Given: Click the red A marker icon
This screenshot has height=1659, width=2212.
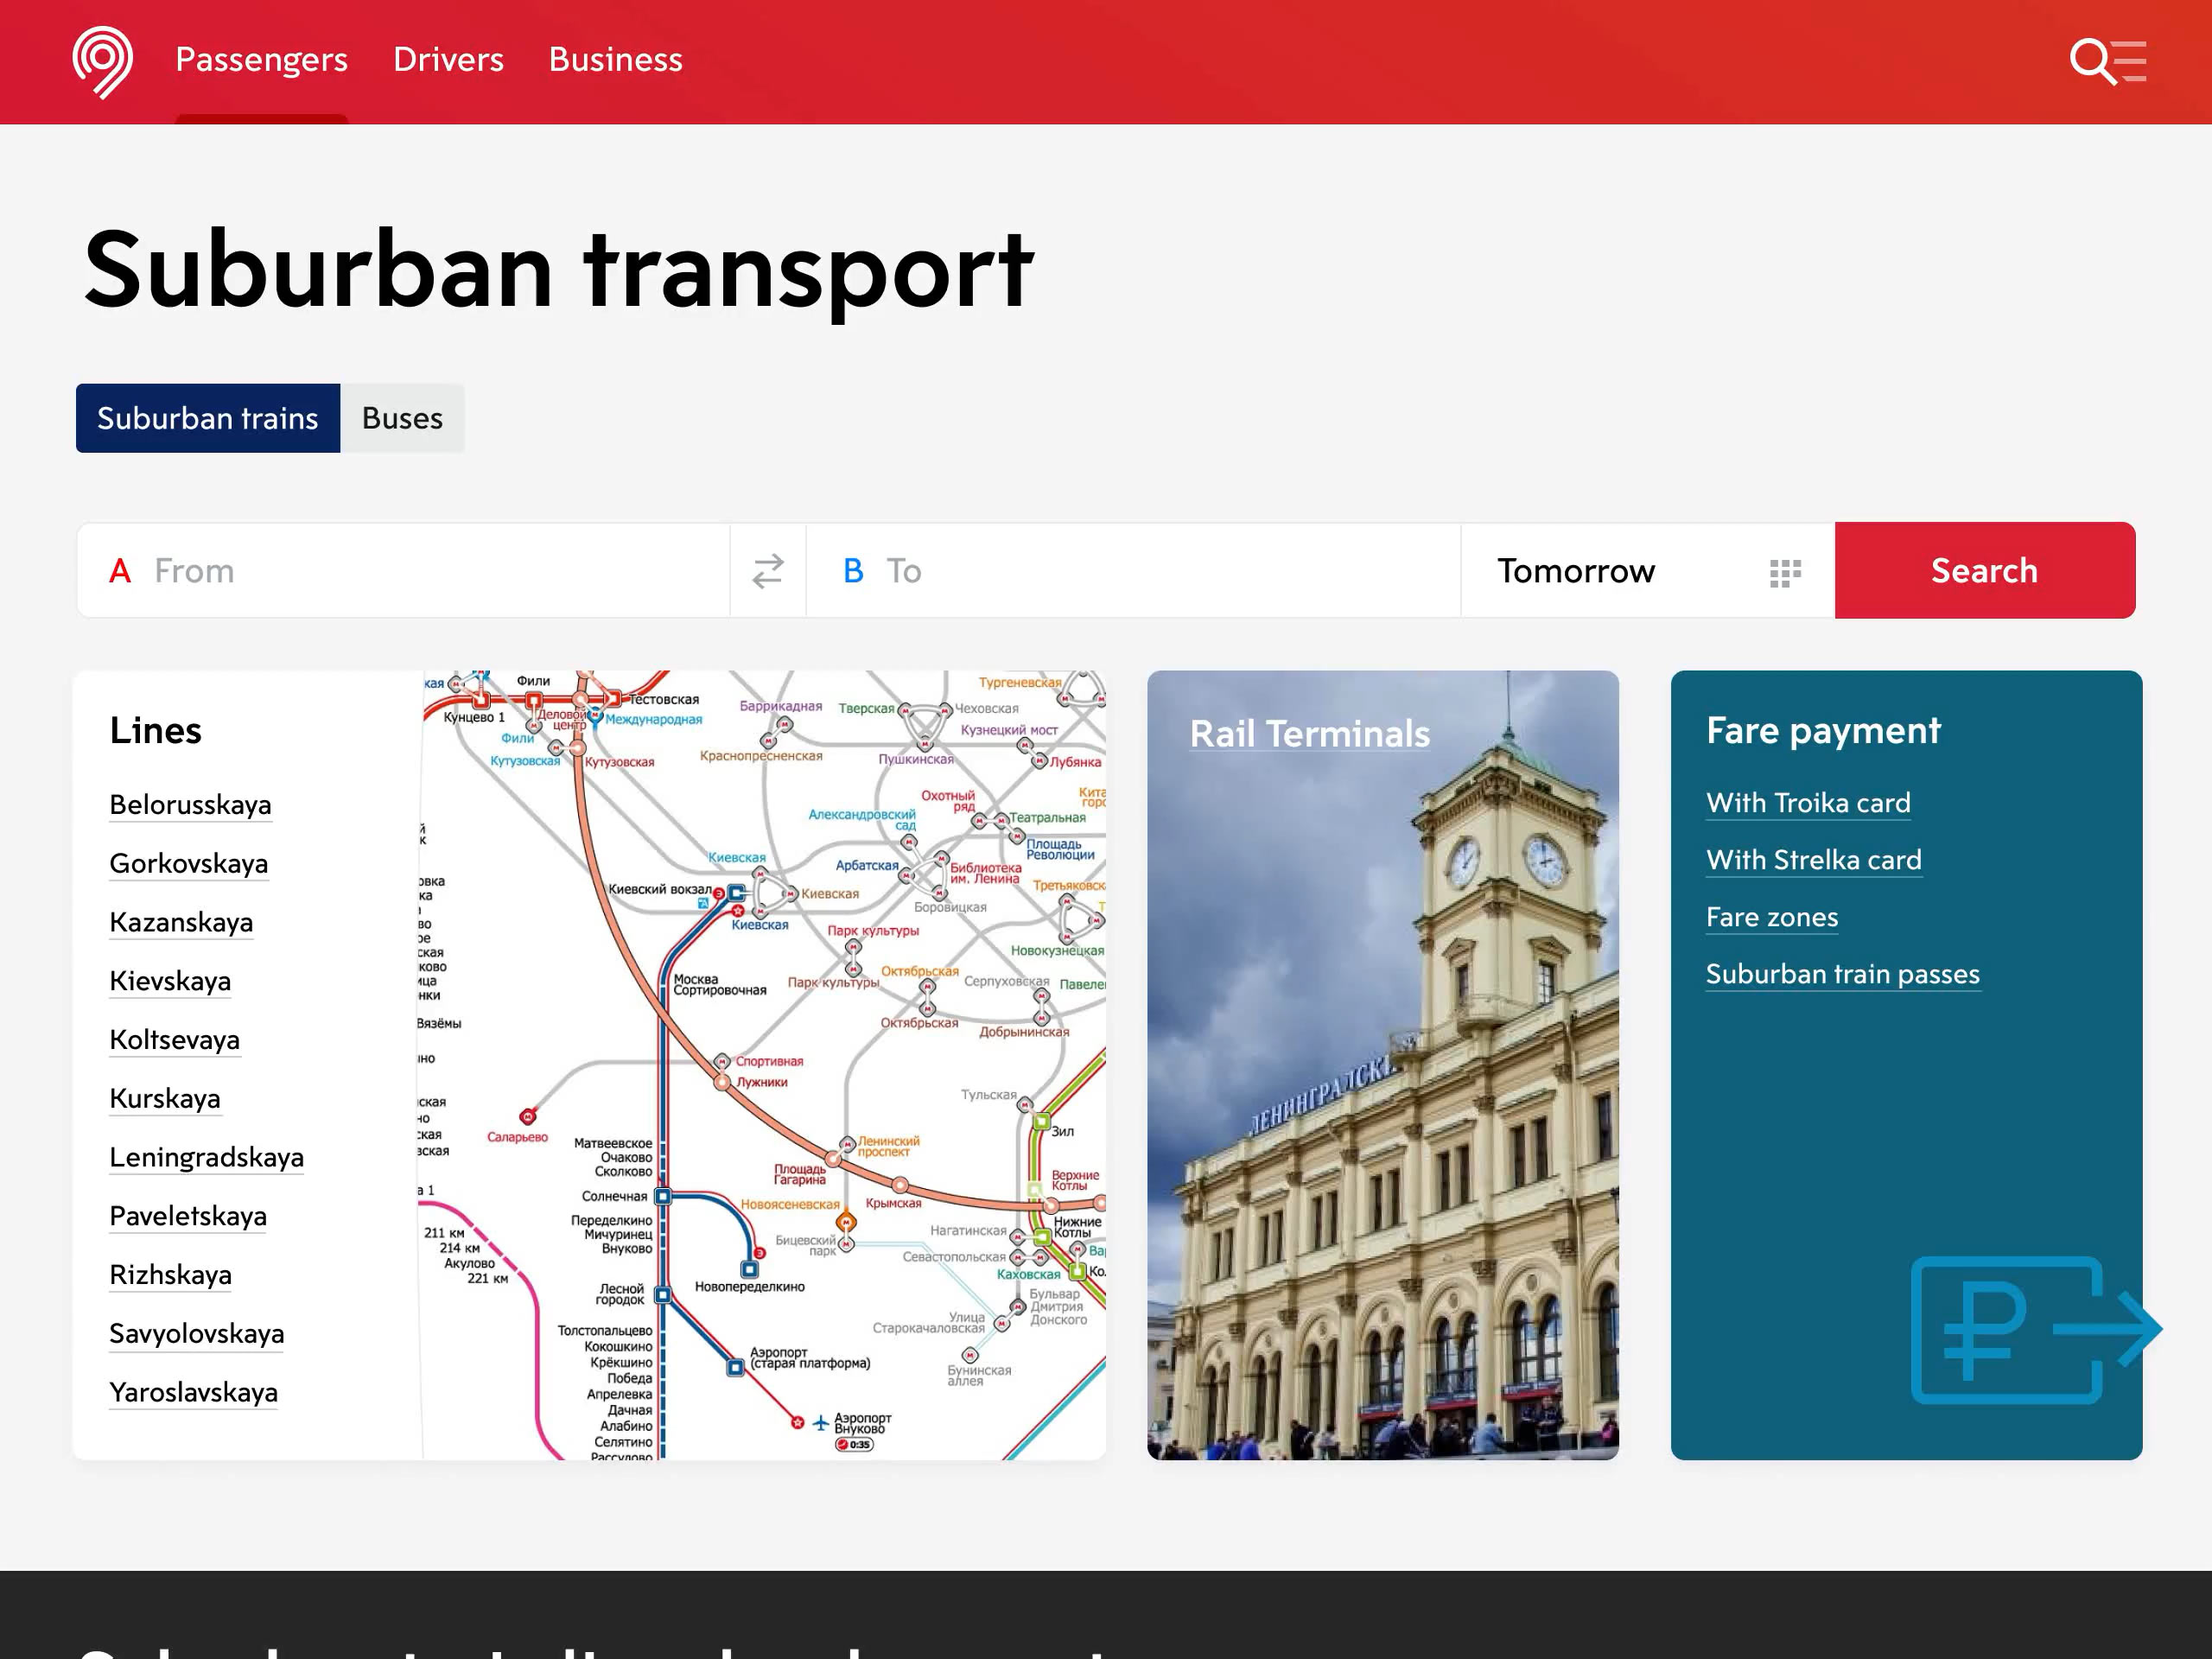Looking at the screenshot, I should tap(120, 571).
